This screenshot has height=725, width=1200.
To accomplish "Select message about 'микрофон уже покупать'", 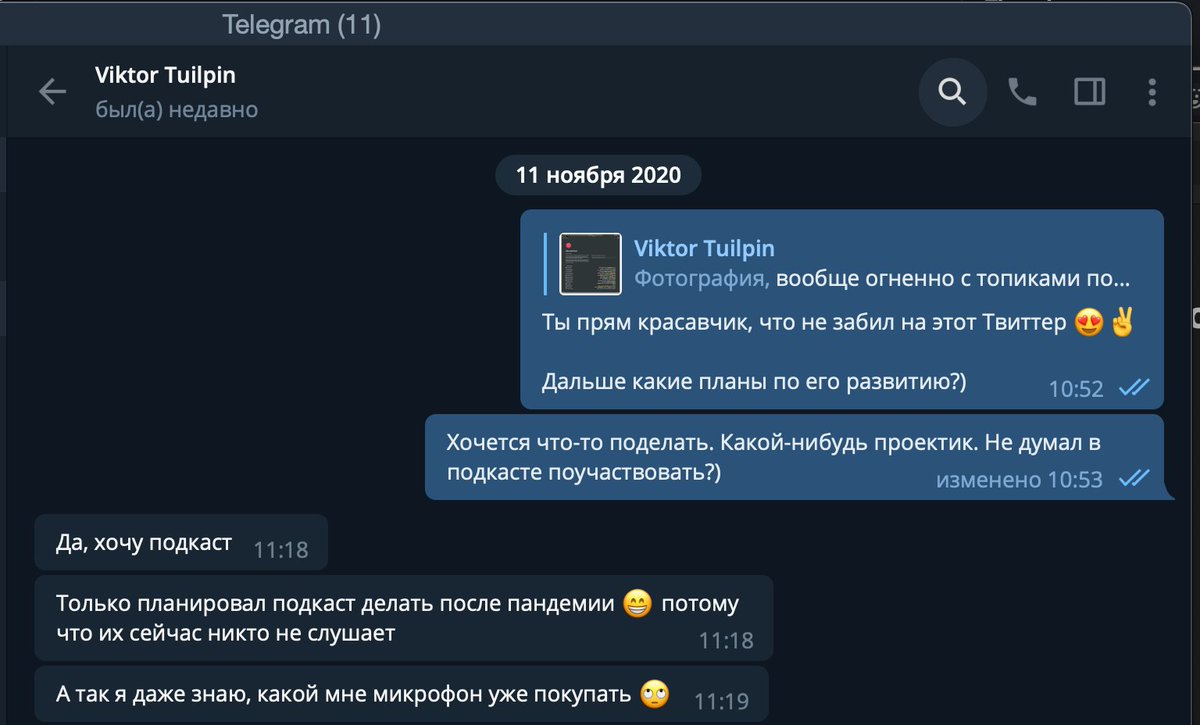I will tap(402, 693).
